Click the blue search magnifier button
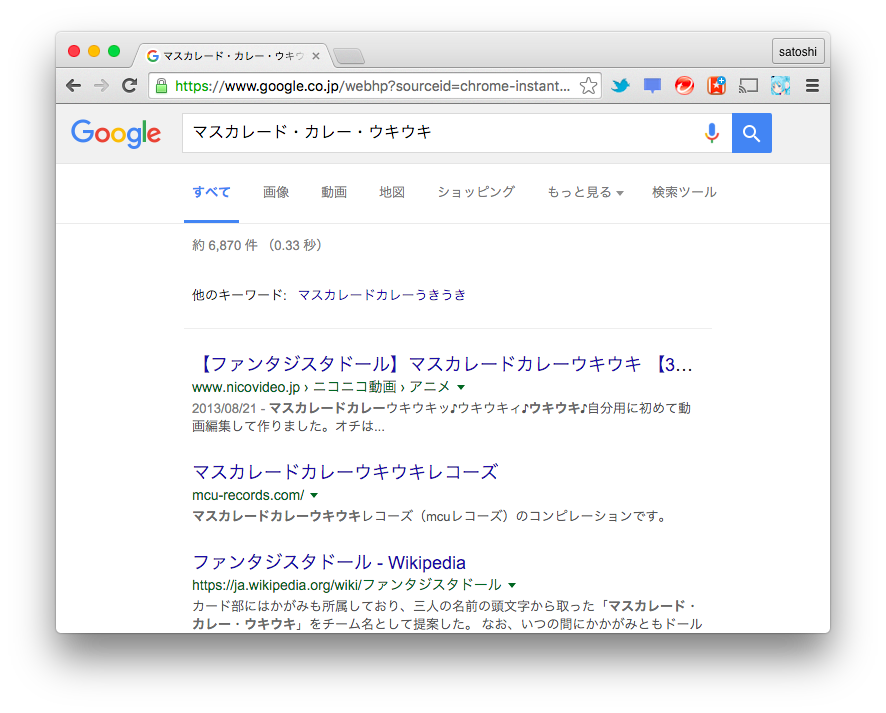This screenshot has width=886, height=713. [x=752, y=133]
